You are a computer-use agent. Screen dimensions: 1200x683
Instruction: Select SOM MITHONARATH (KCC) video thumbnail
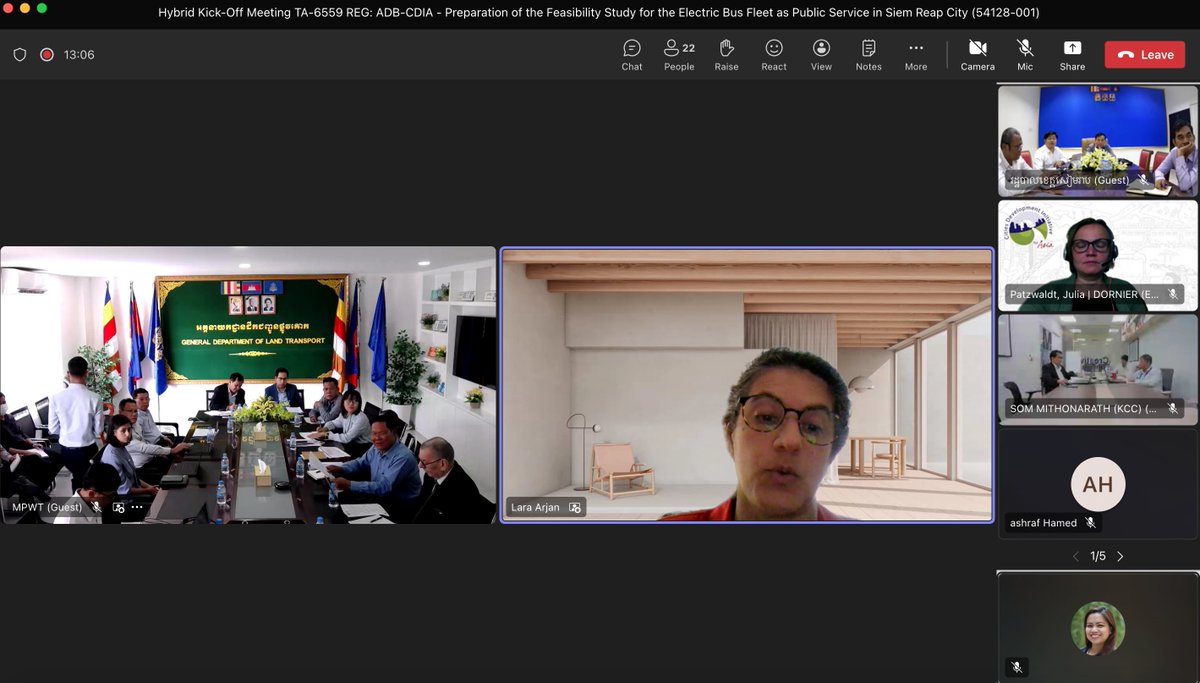tap(1097, 369)
